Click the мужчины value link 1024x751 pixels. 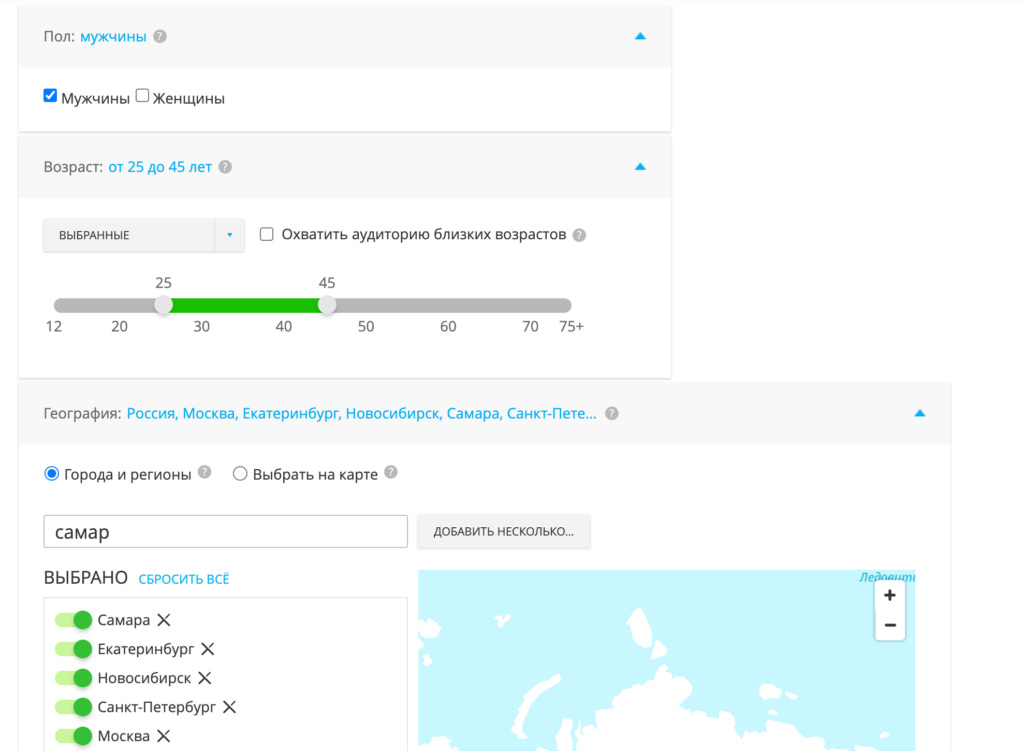(x=113, y=37)
